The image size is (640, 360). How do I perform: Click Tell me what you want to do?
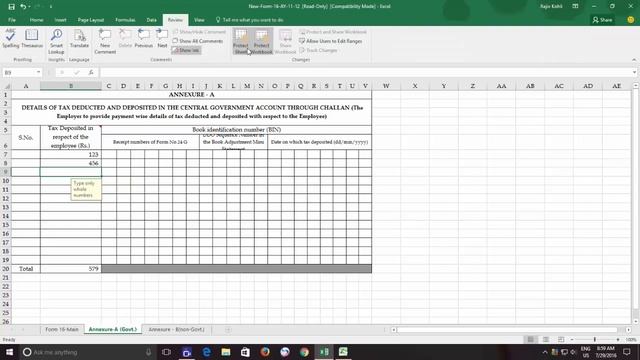click(x=249, y=20)
